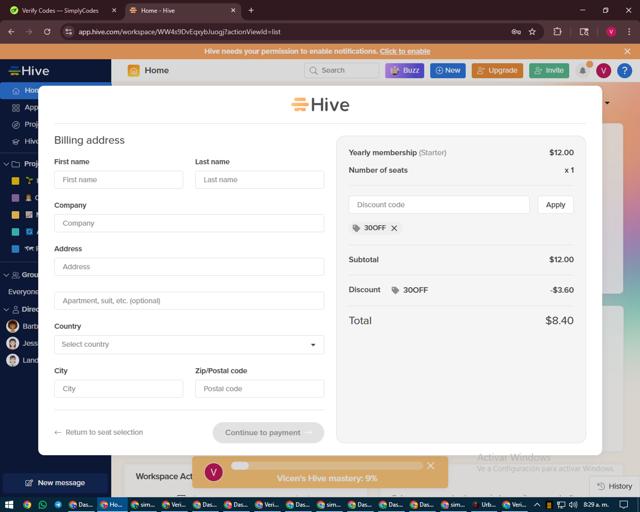Click the City input field
640x512 pixels.
pyautogui.click(x=118, y=389)
